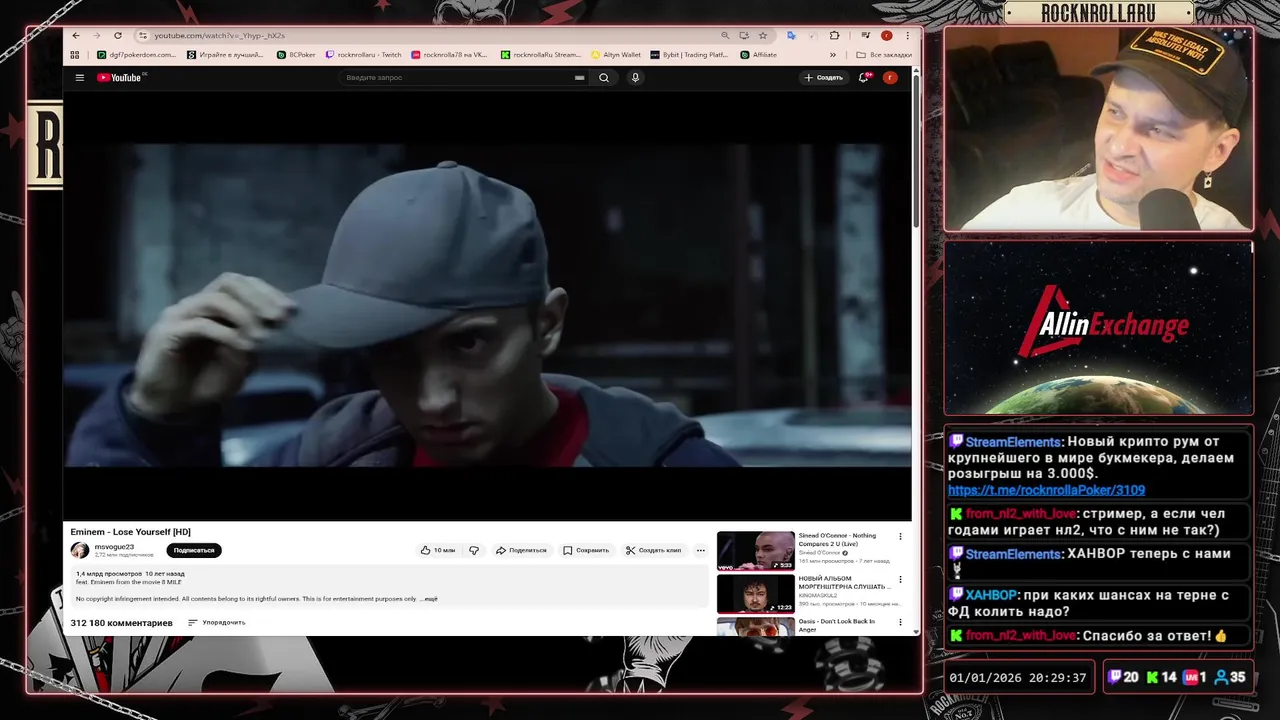Subscribe with the Подписаться button

[194, 550]
